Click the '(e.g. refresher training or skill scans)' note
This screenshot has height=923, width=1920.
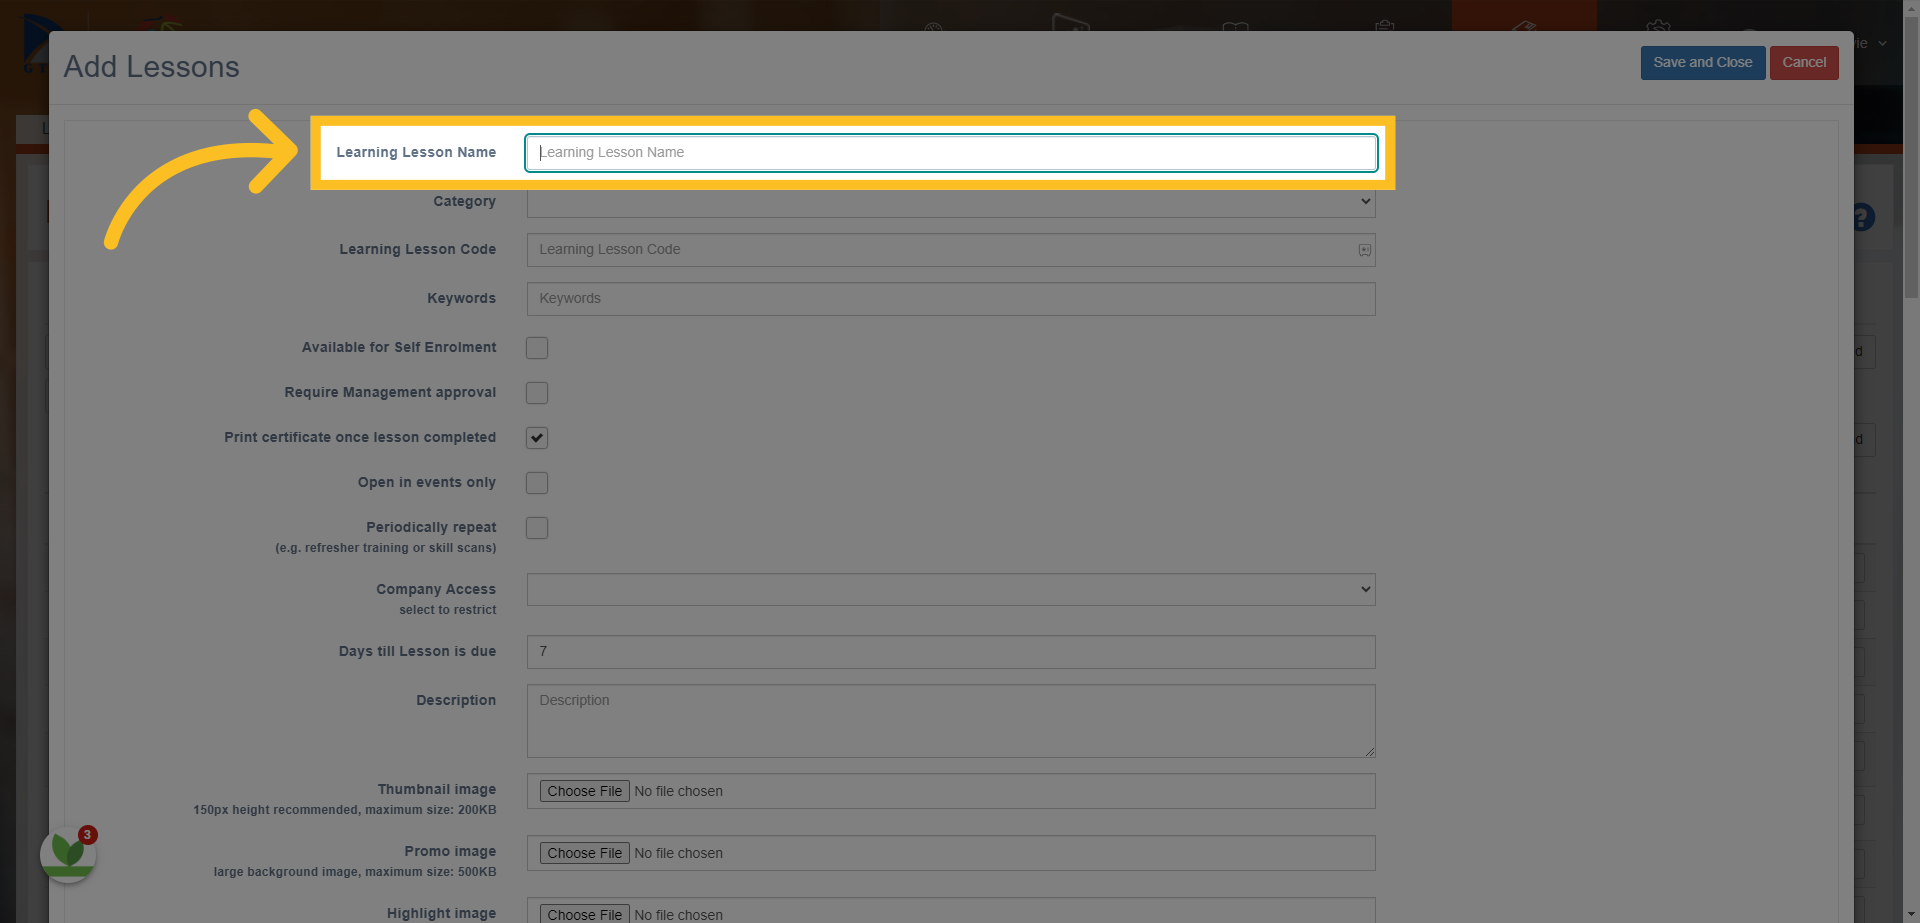click(x=386, y=548)
